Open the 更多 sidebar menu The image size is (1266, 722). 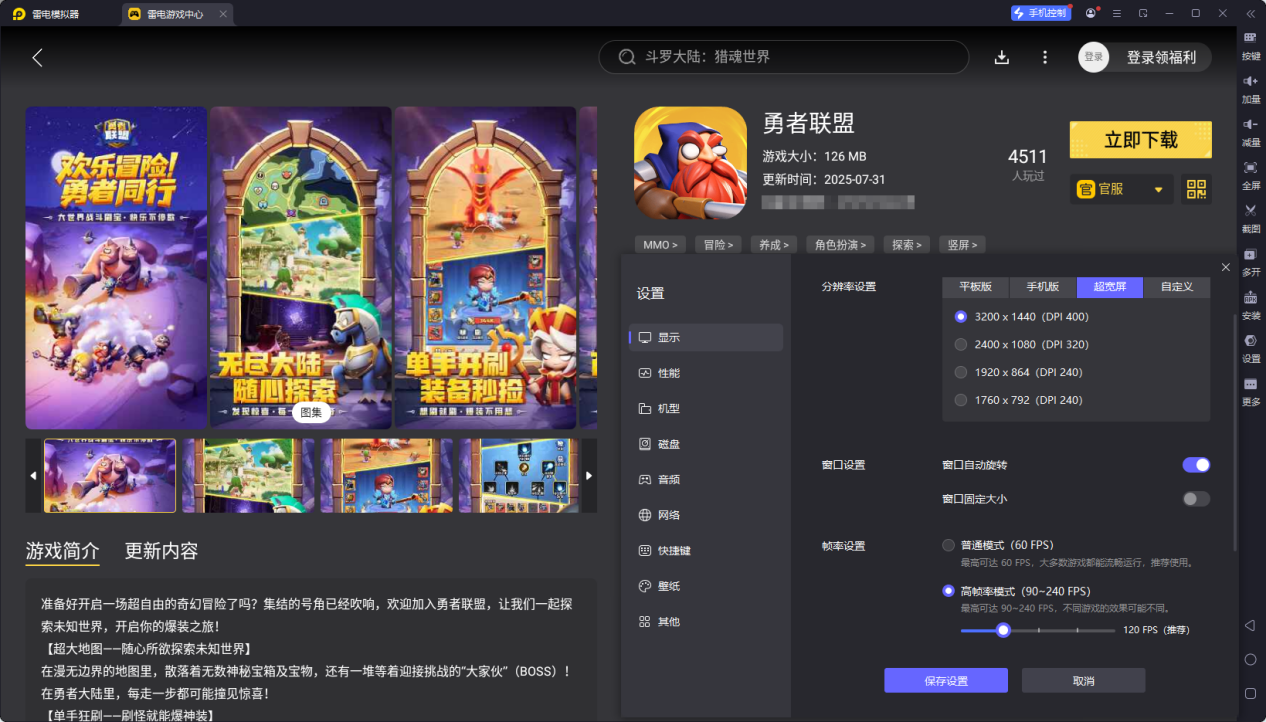[1250, 389]
